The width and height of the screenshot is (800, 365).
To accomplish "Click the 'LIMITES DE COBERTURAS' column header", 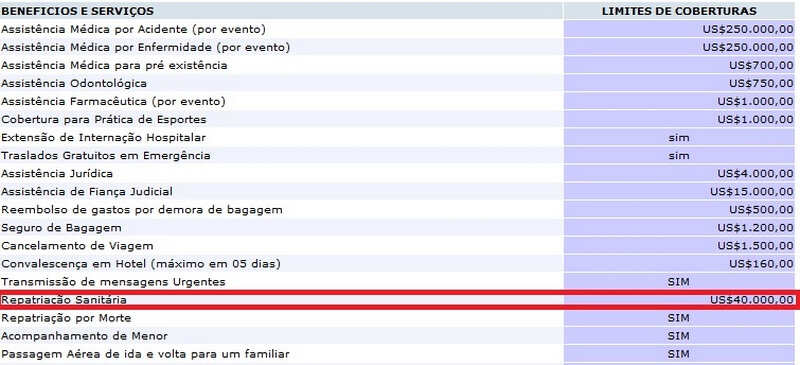I will 679,11.
